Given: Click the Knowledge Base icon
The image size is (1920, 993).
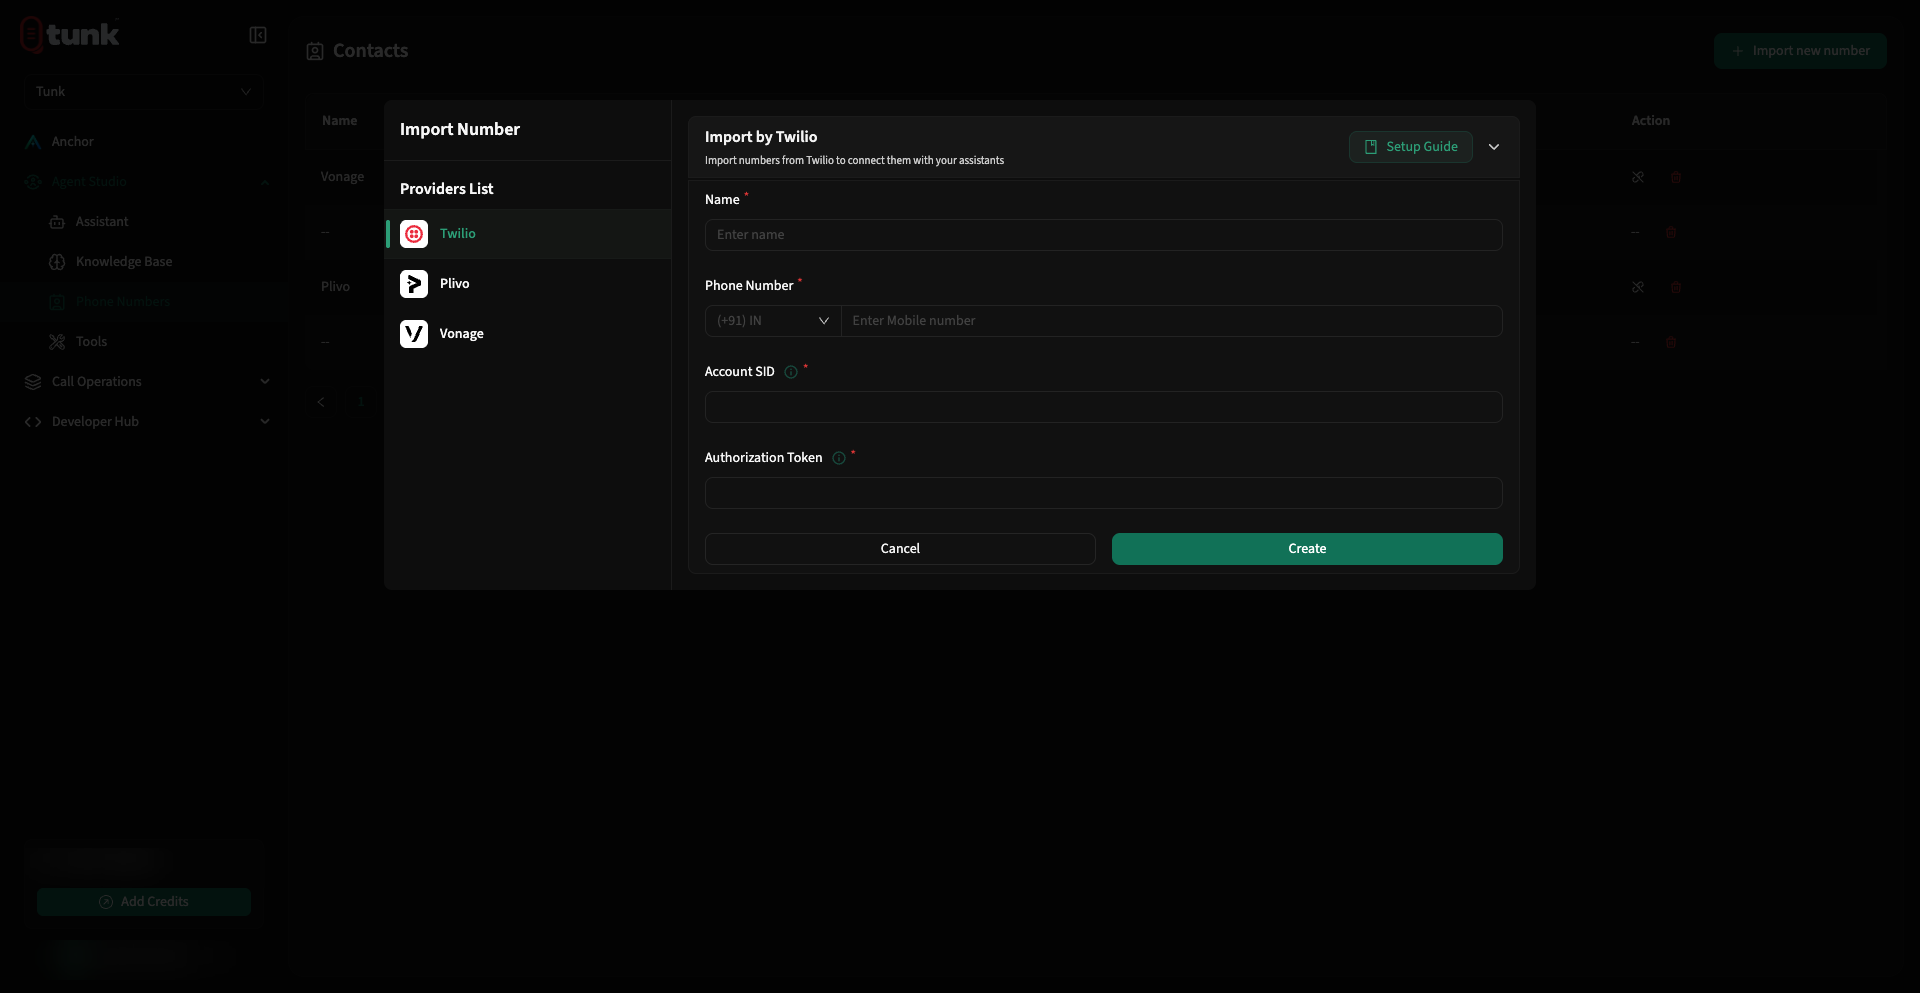Looking at the screenshot, I should click(57, 262).
